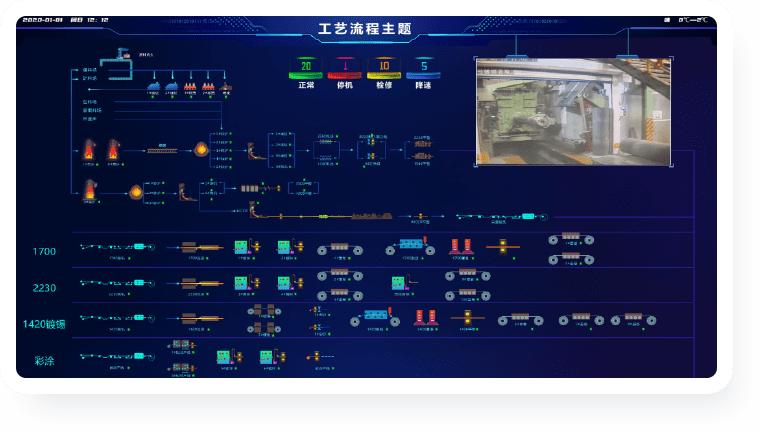
Task: Select first green annealing unit in 1700 row
Action: pos(247,246)
